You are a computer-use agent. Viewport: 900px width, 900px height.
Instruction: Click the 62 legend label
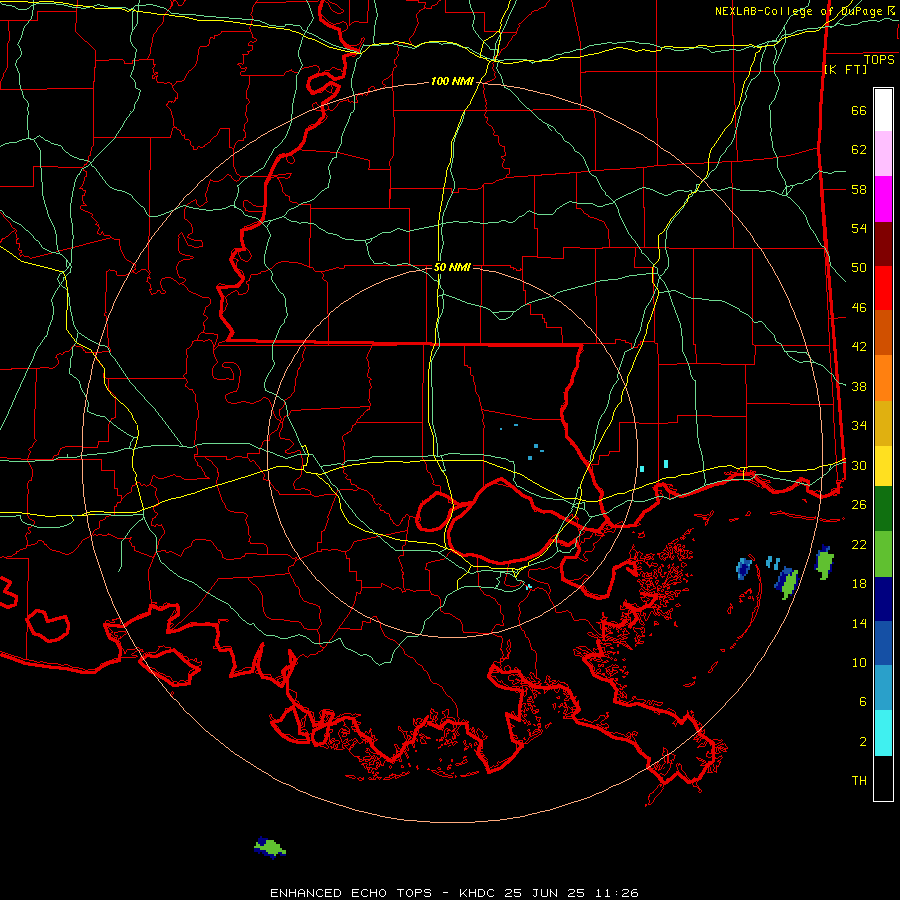pyautogui.click(x=859, y=149)
